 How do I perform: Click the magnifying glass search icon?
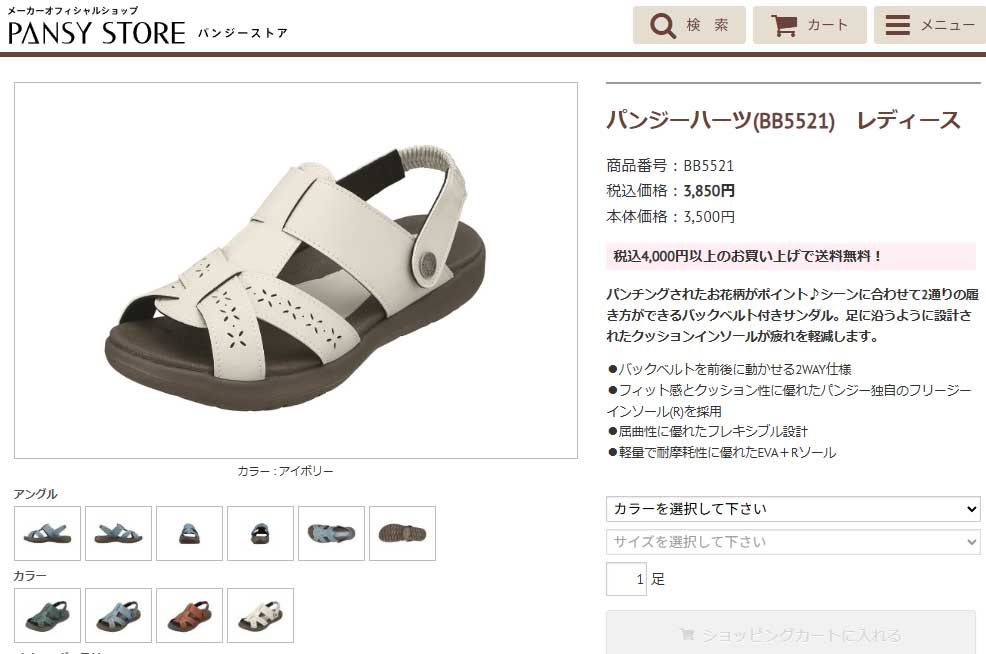click(662, 26)
